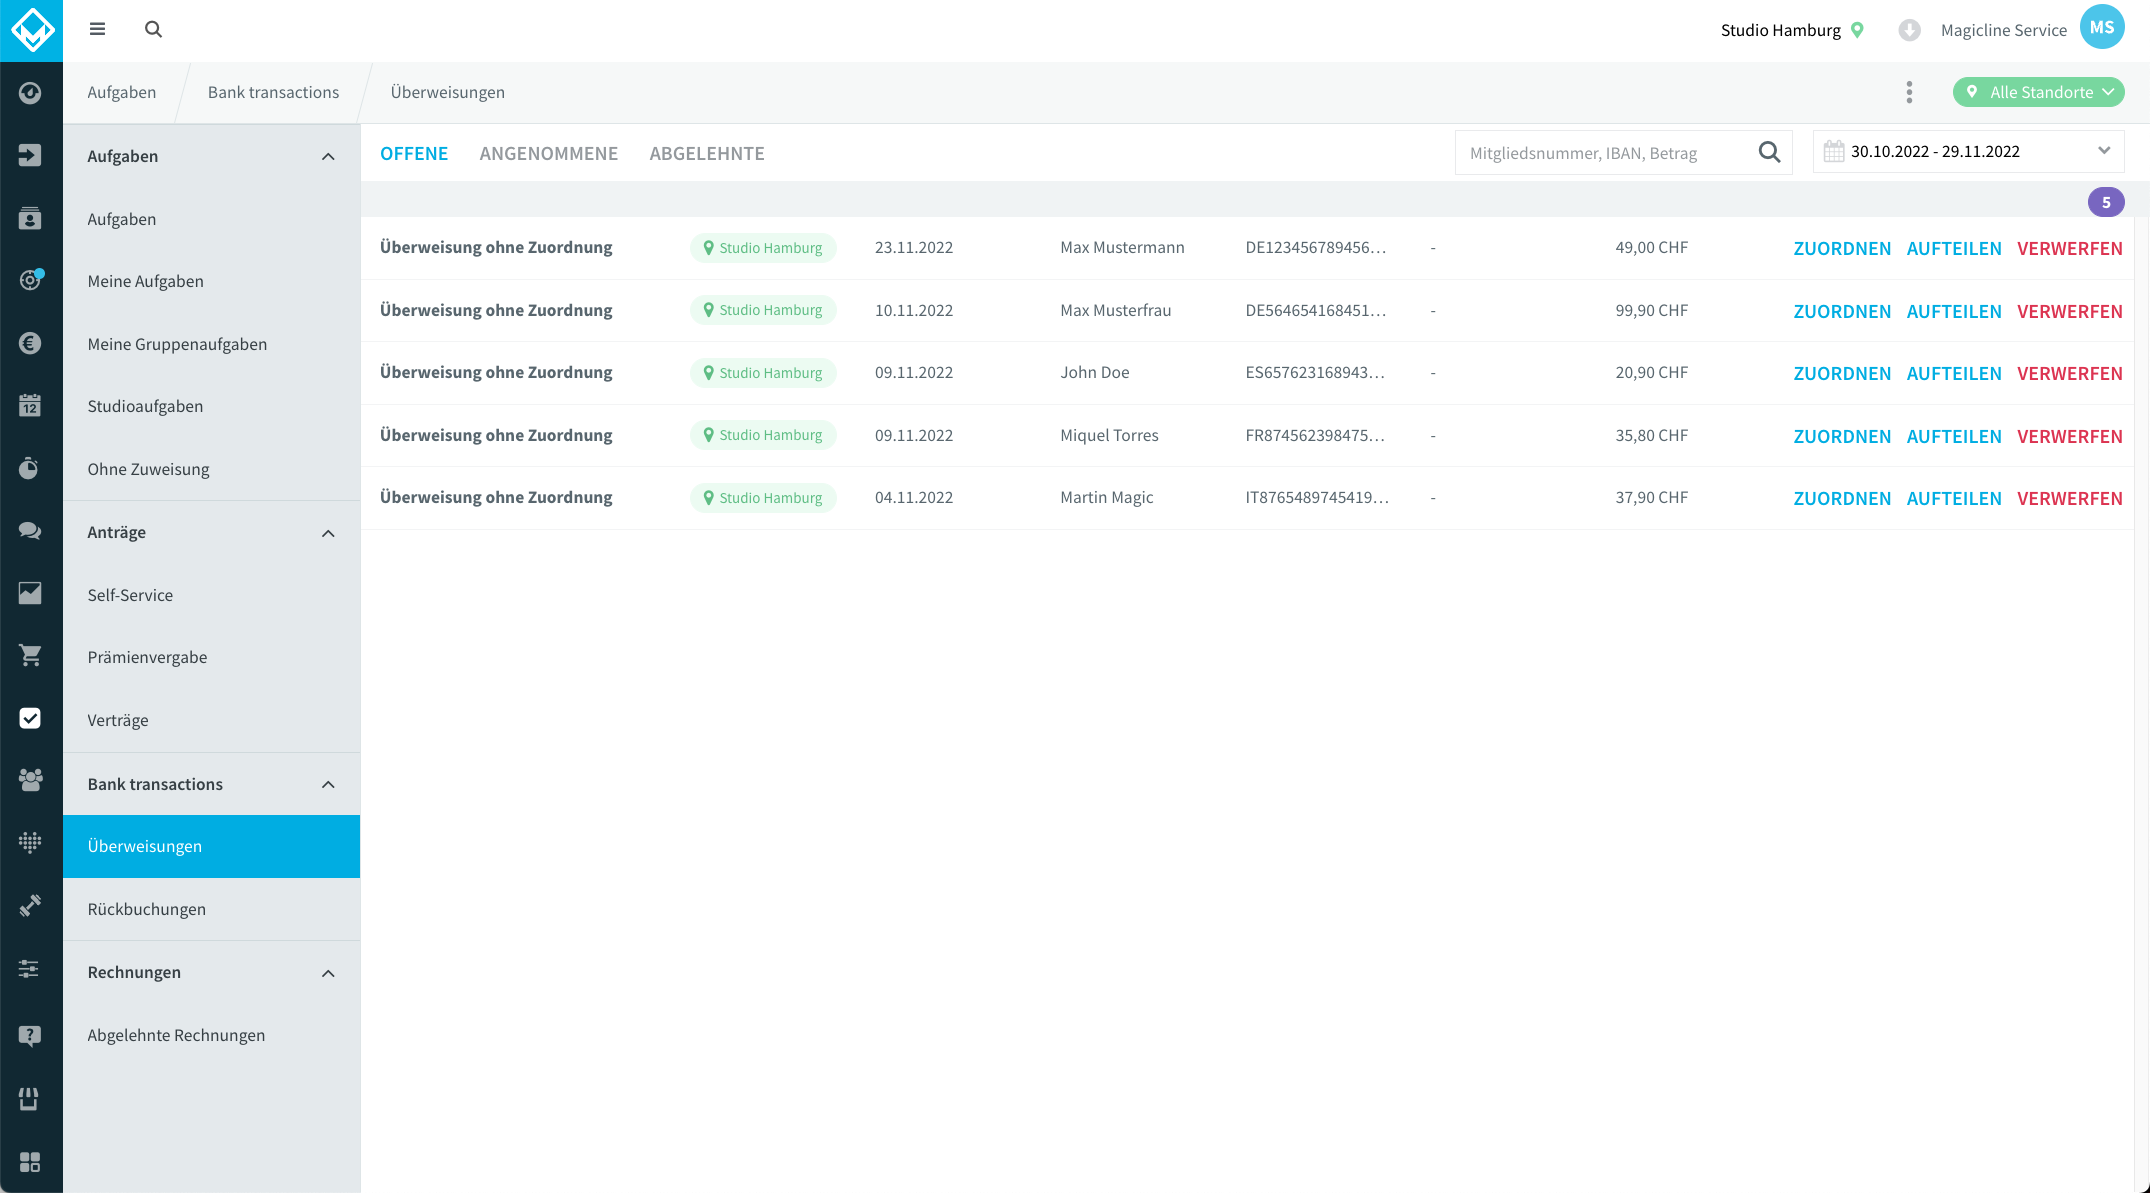Open the hamburger menu
This screenshot has height=1193, width=2150.
97,30
